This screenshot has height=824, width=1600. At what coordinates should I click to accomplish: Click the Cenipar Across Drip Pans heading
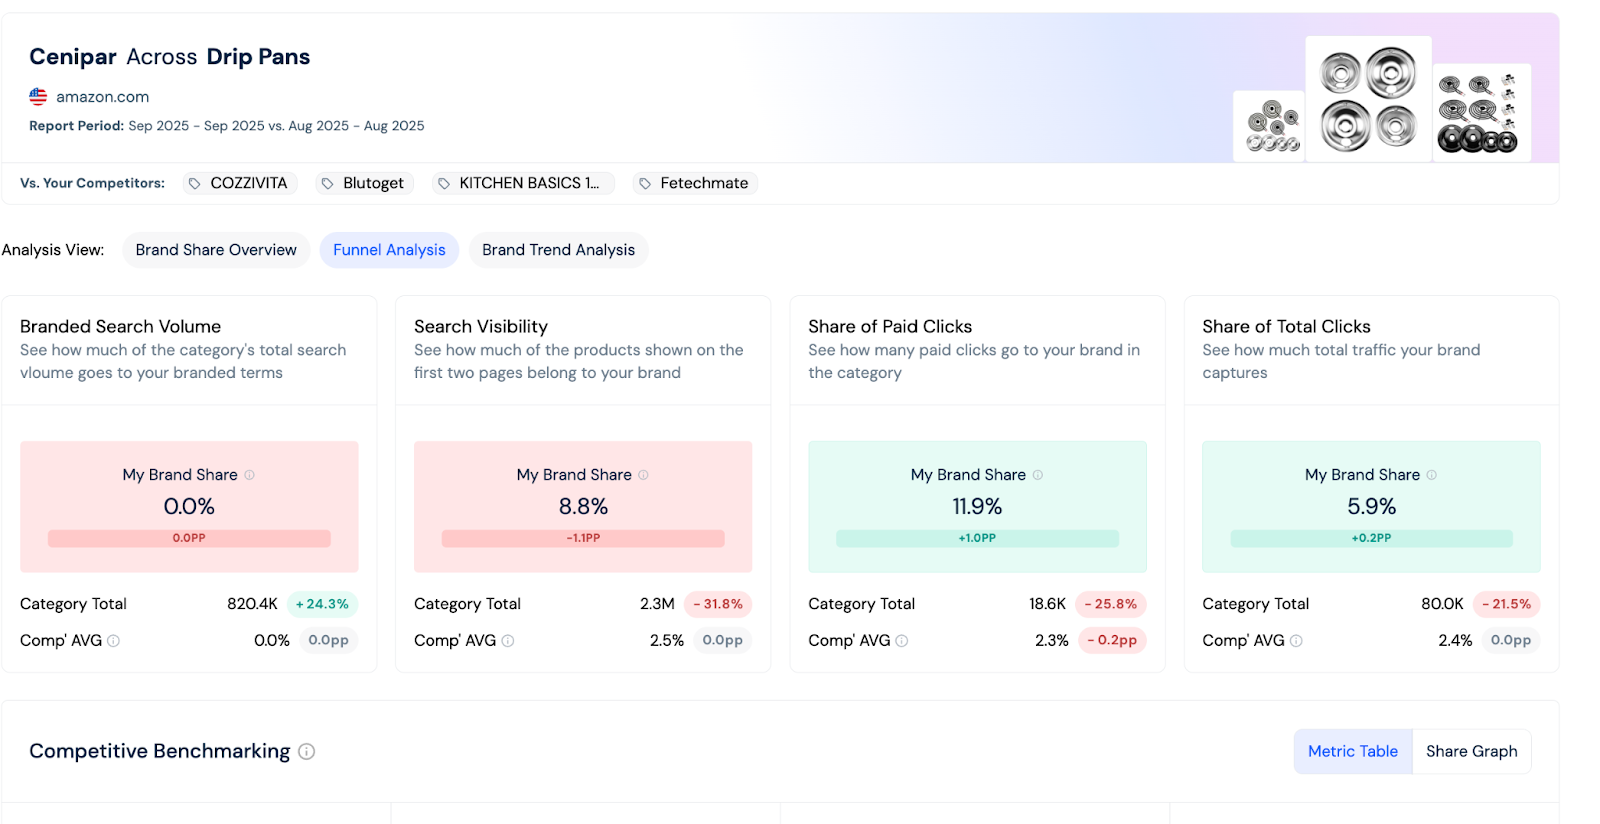tap(169, 57)
